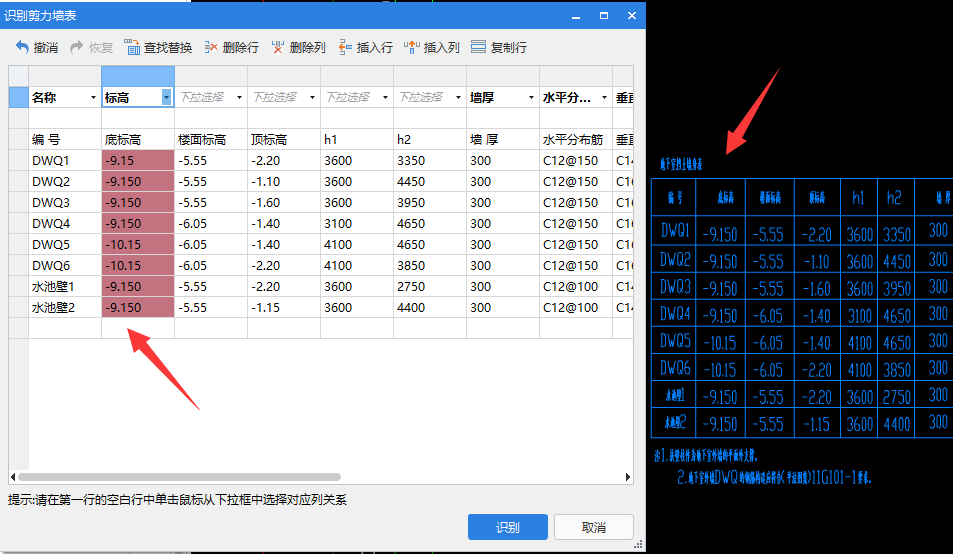The width and height of the screenshot is (953, 554).
Task: Open the 水平分... column mapping dropdown
Action: tap(604, 97)
